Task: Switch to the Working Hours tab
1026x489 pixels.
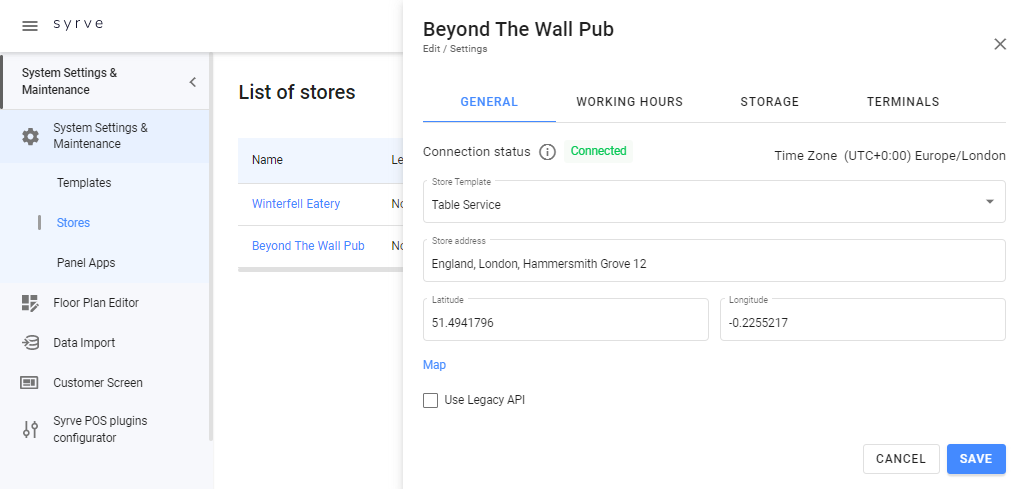Action: point(629,102)
